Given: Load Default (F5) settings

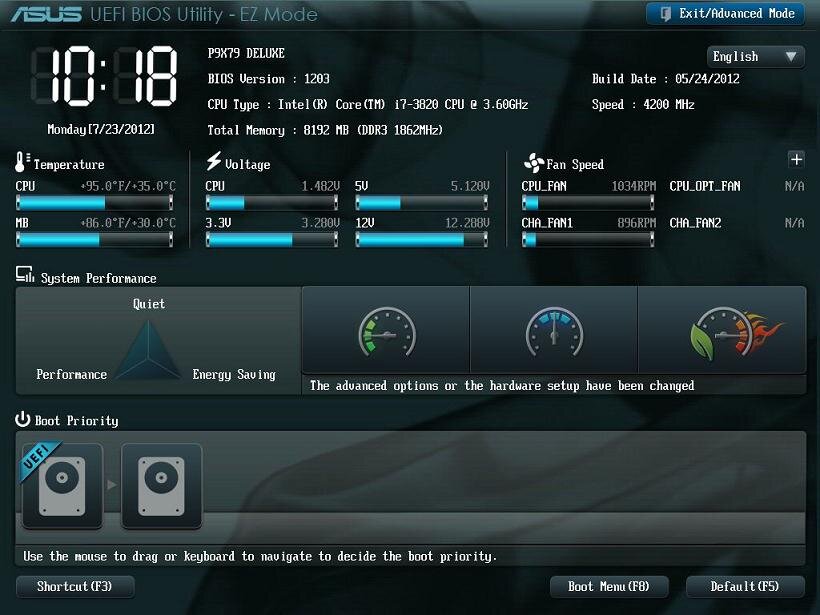Looking at the screenshot, I should (745, 586).
